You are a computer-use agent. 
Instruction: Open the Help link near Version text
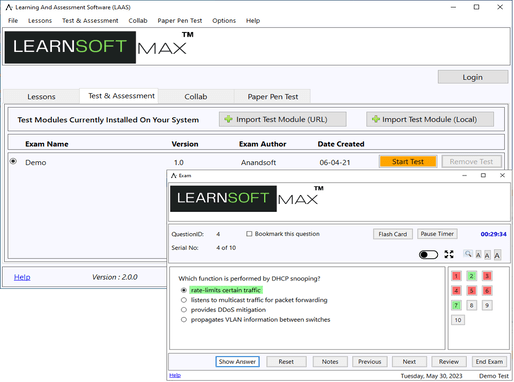[x=22, y=277]
